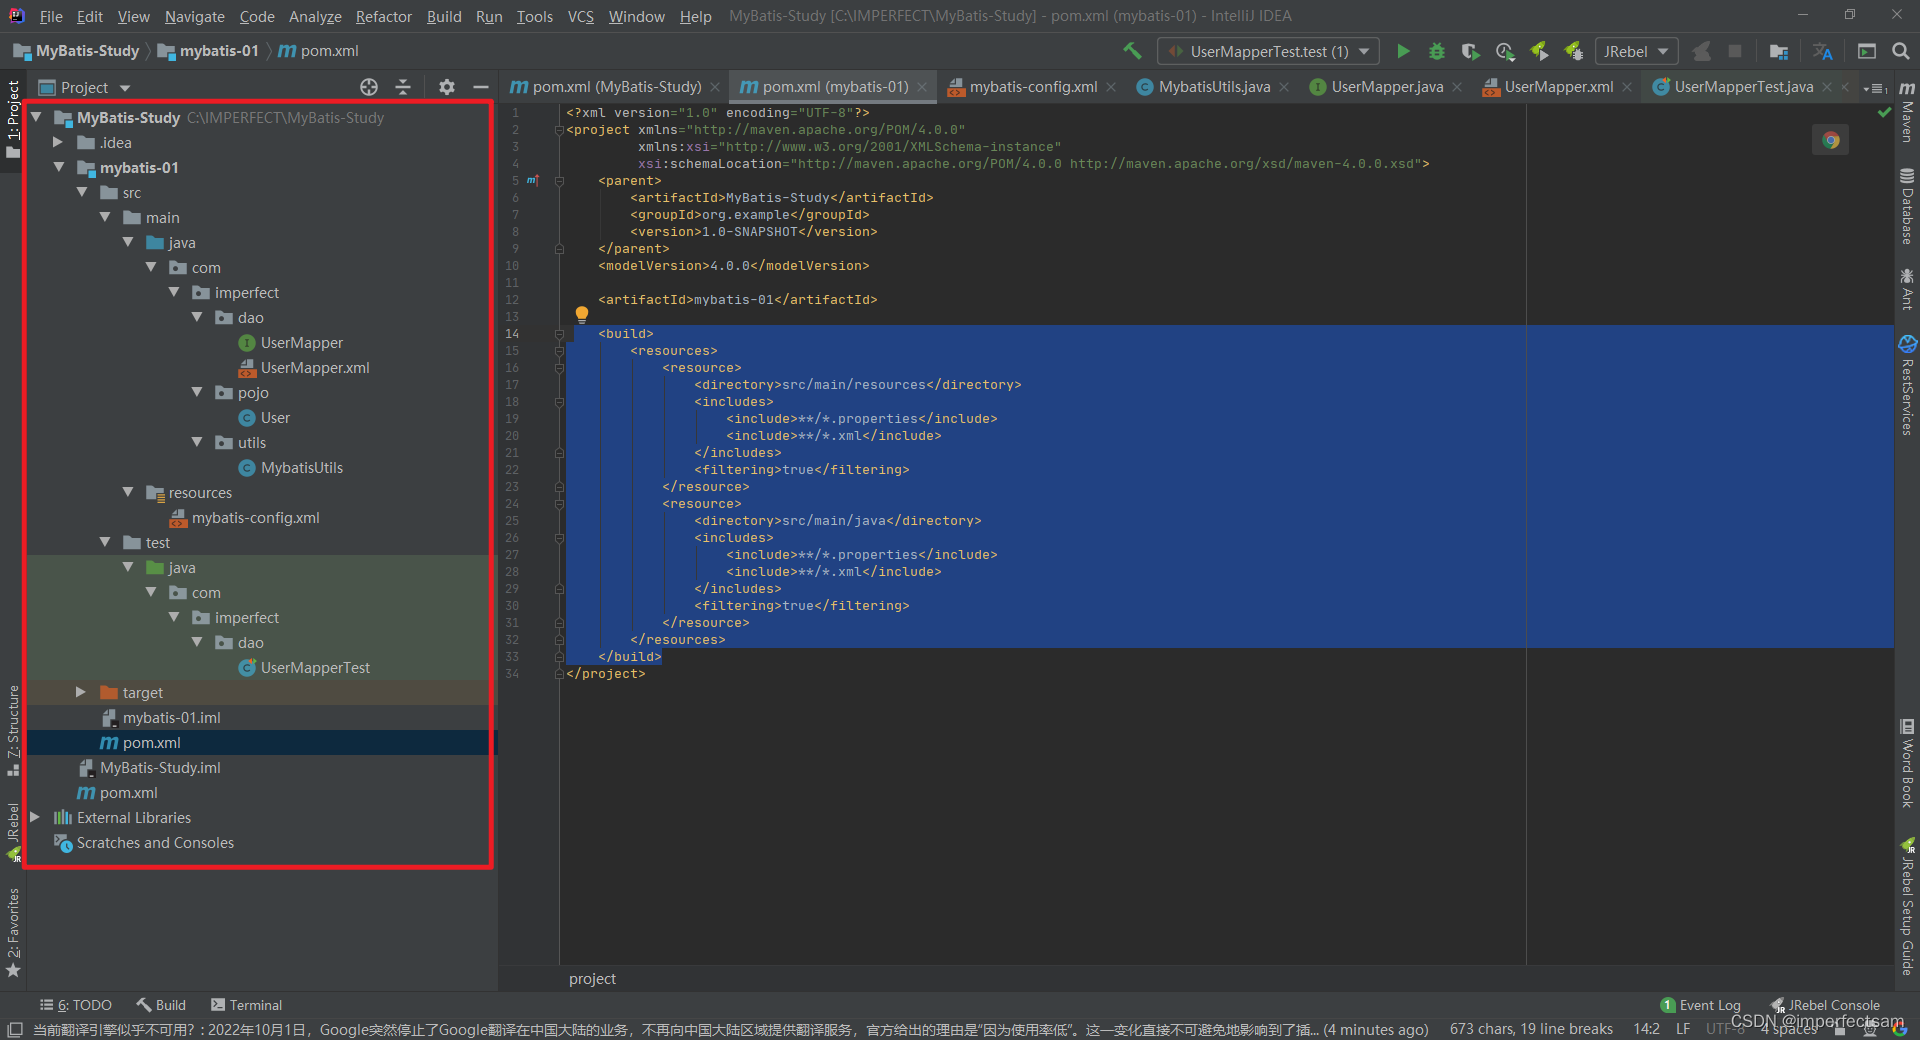Click the Chrome browser preview icon in editor

(x=1831, y=140)
